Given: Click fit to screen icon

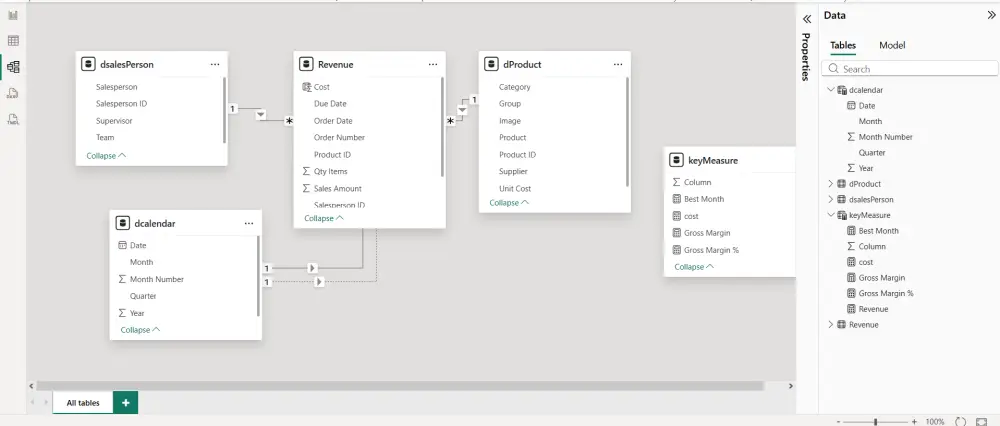Looking at the screenshot, I should click(982, 422).
